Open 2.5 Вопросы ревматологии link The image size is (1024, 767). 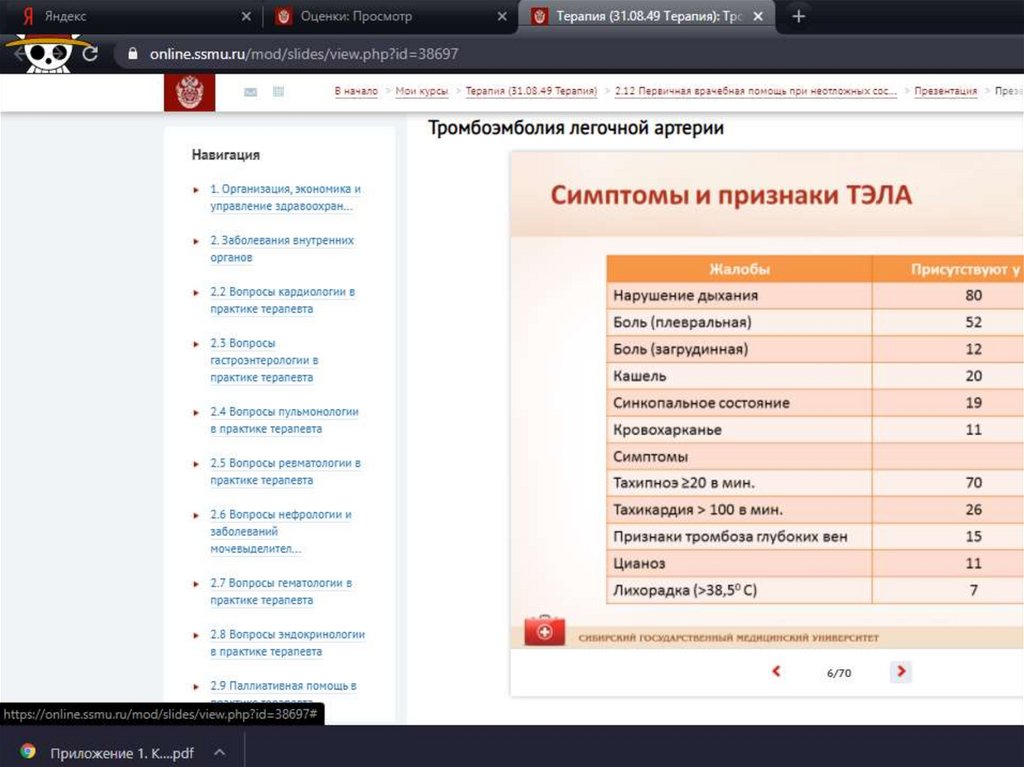285,471
